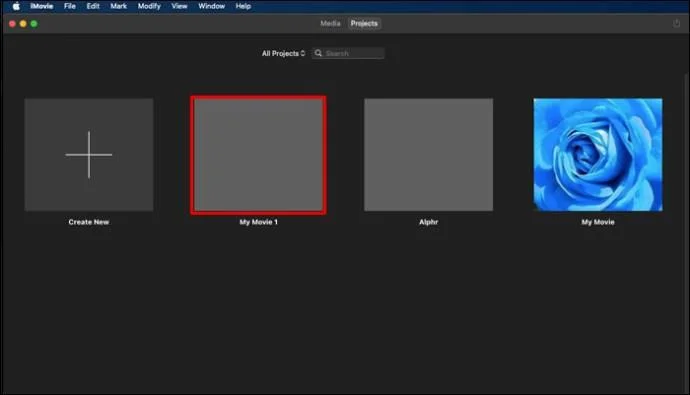Open the Help menu

[243, 6]
